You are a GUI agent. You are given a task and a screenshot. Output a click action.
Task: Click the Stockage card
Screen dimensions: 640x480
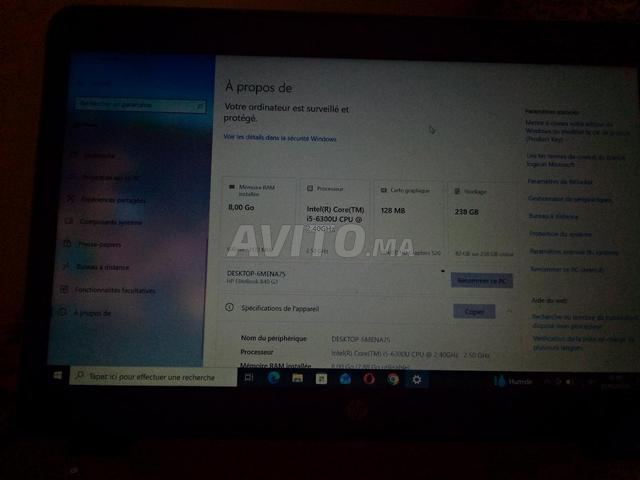[482, 221]
